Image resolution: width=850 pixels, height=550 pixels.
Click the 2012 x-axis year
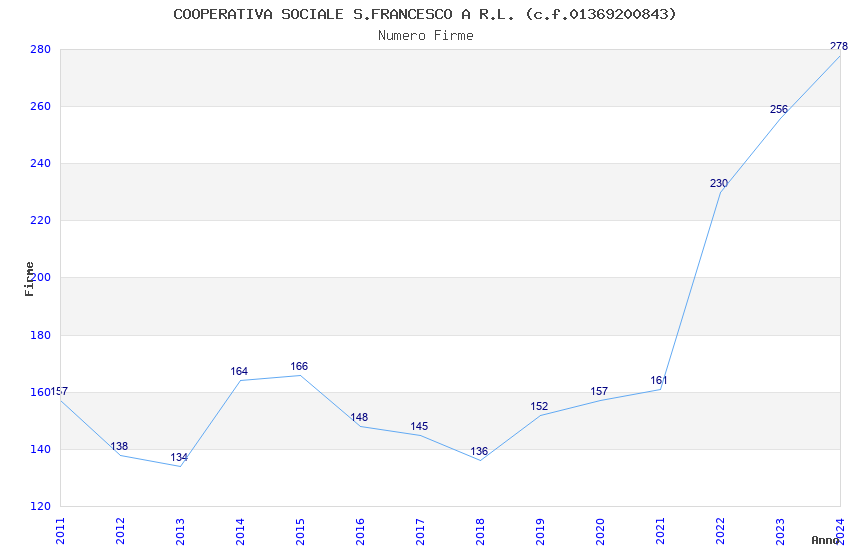120,531
